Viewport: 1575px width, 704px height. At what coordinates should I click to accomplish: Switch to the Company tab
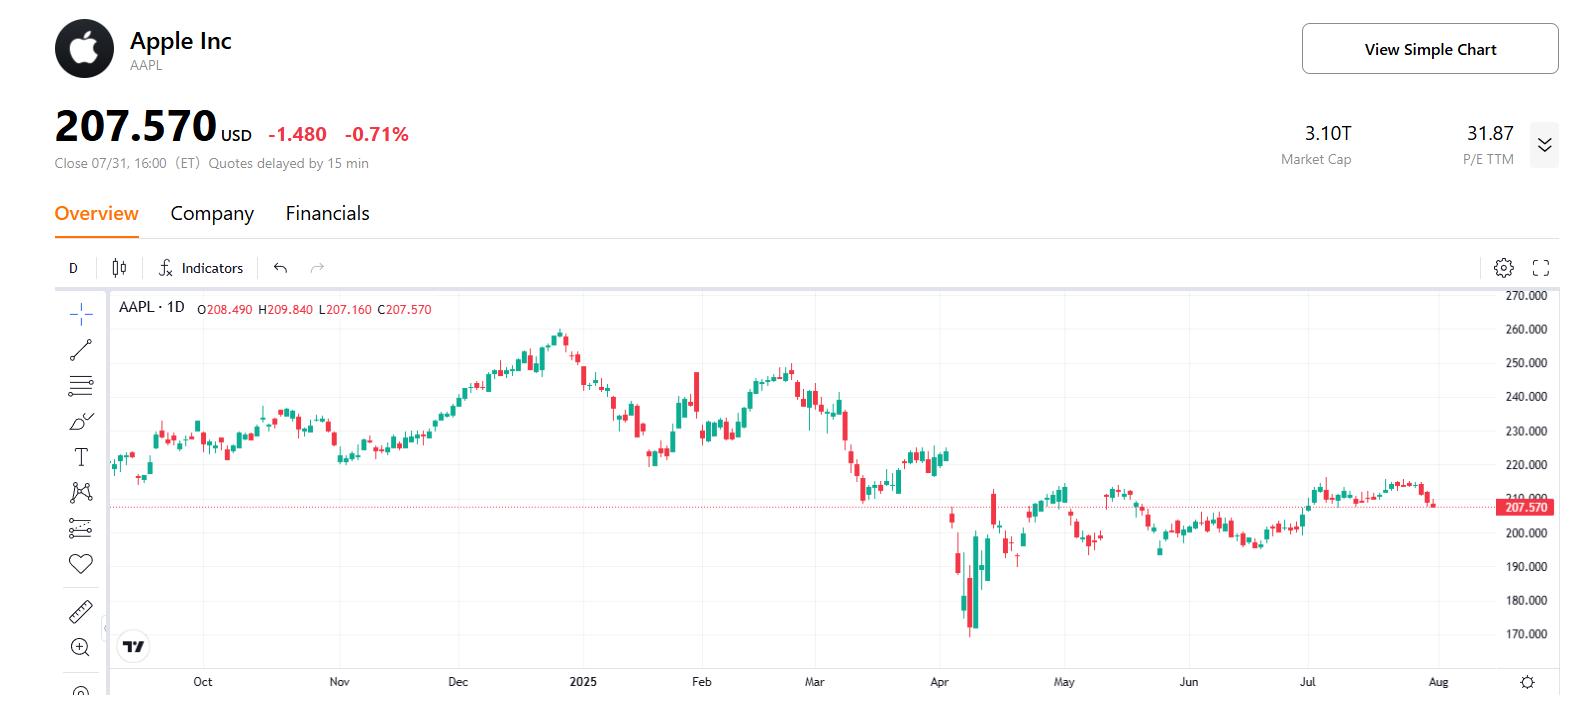coord(212,214)
